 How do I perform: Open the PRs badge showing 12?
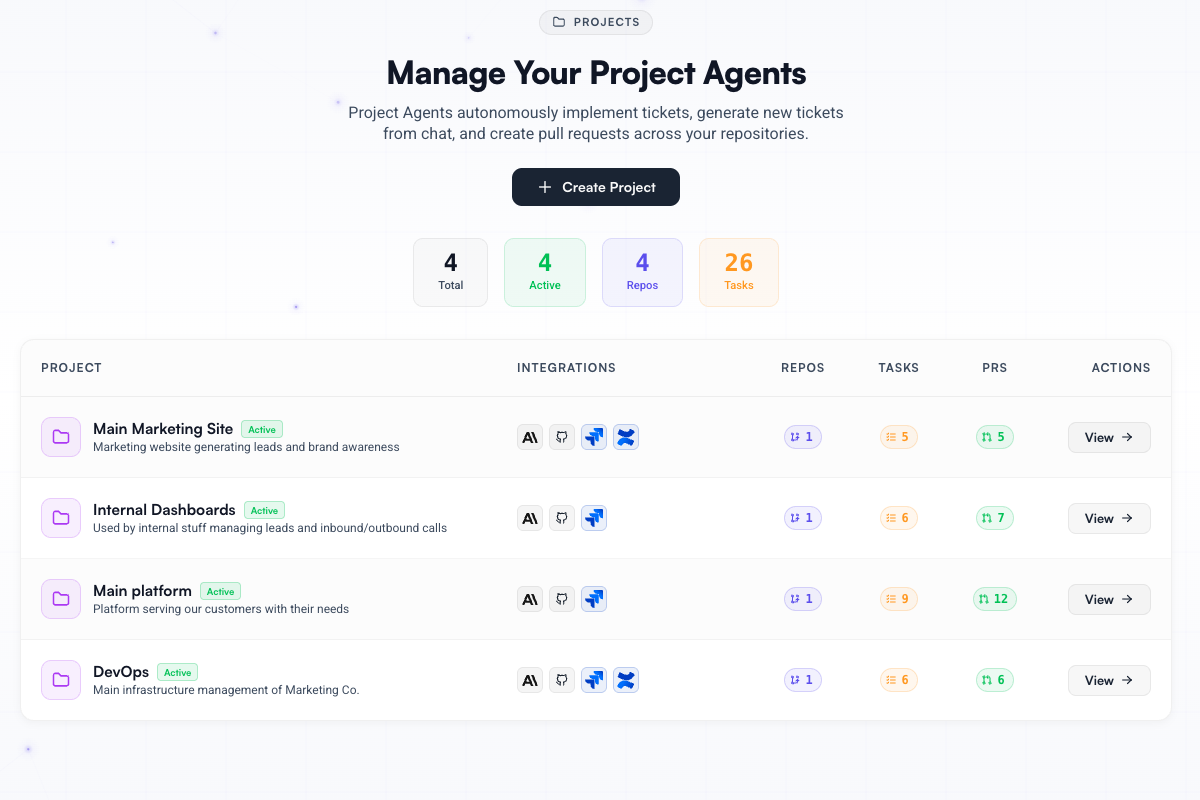[994, 599]
